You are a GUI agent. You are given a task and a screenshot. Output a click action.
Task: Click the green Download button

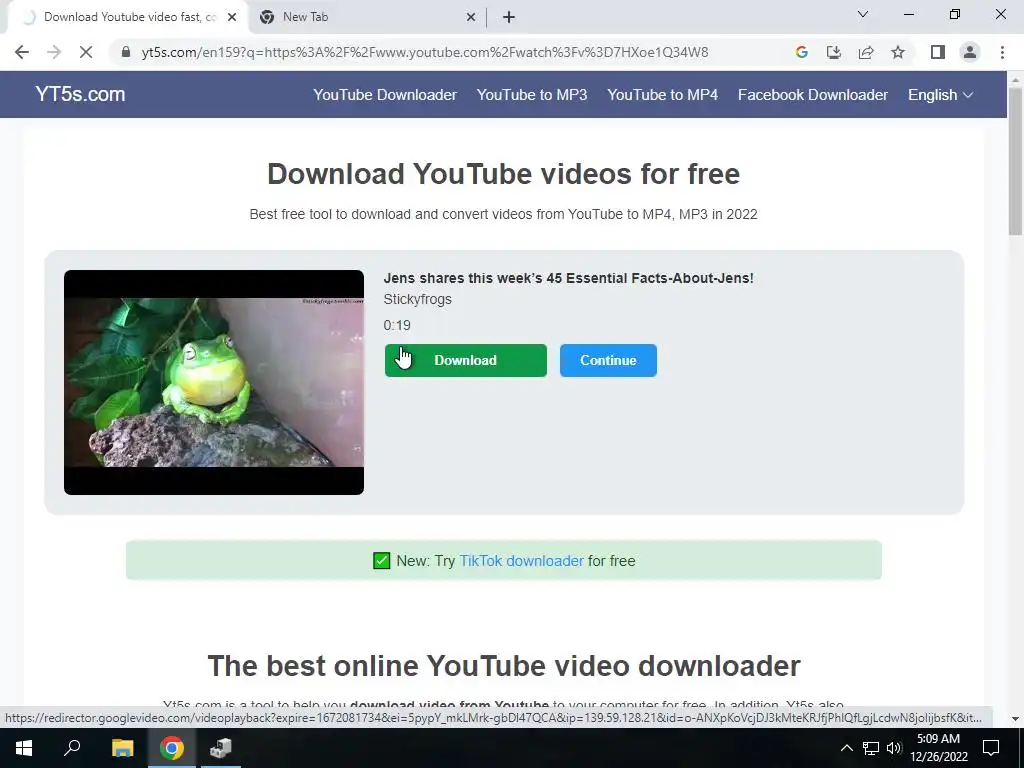point(466,360)
